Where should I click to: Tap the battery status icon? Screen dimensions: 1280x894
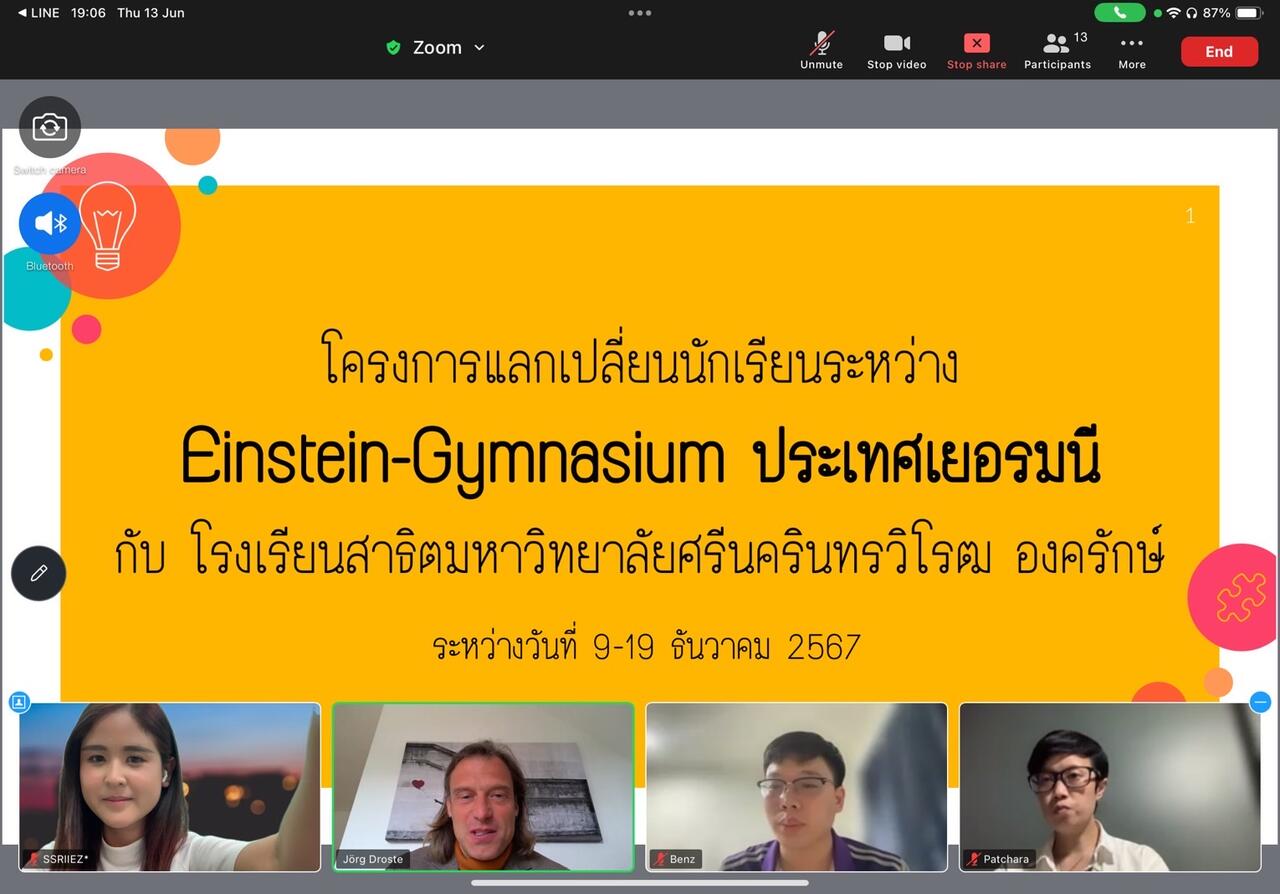tap(1250, 13)
